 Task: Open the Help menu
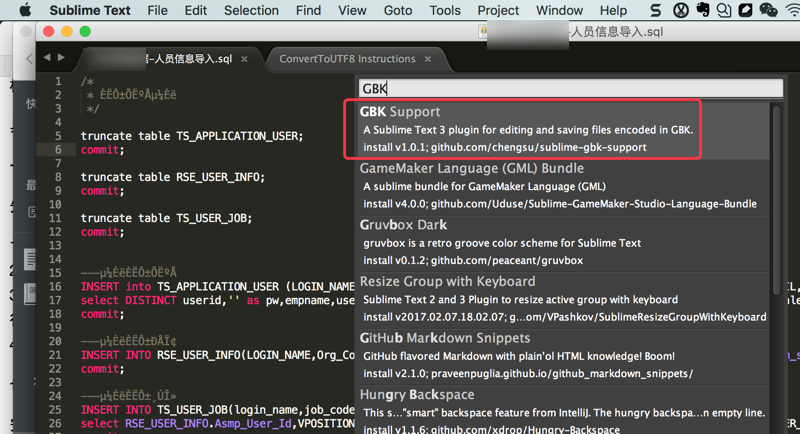click(613, 10)
